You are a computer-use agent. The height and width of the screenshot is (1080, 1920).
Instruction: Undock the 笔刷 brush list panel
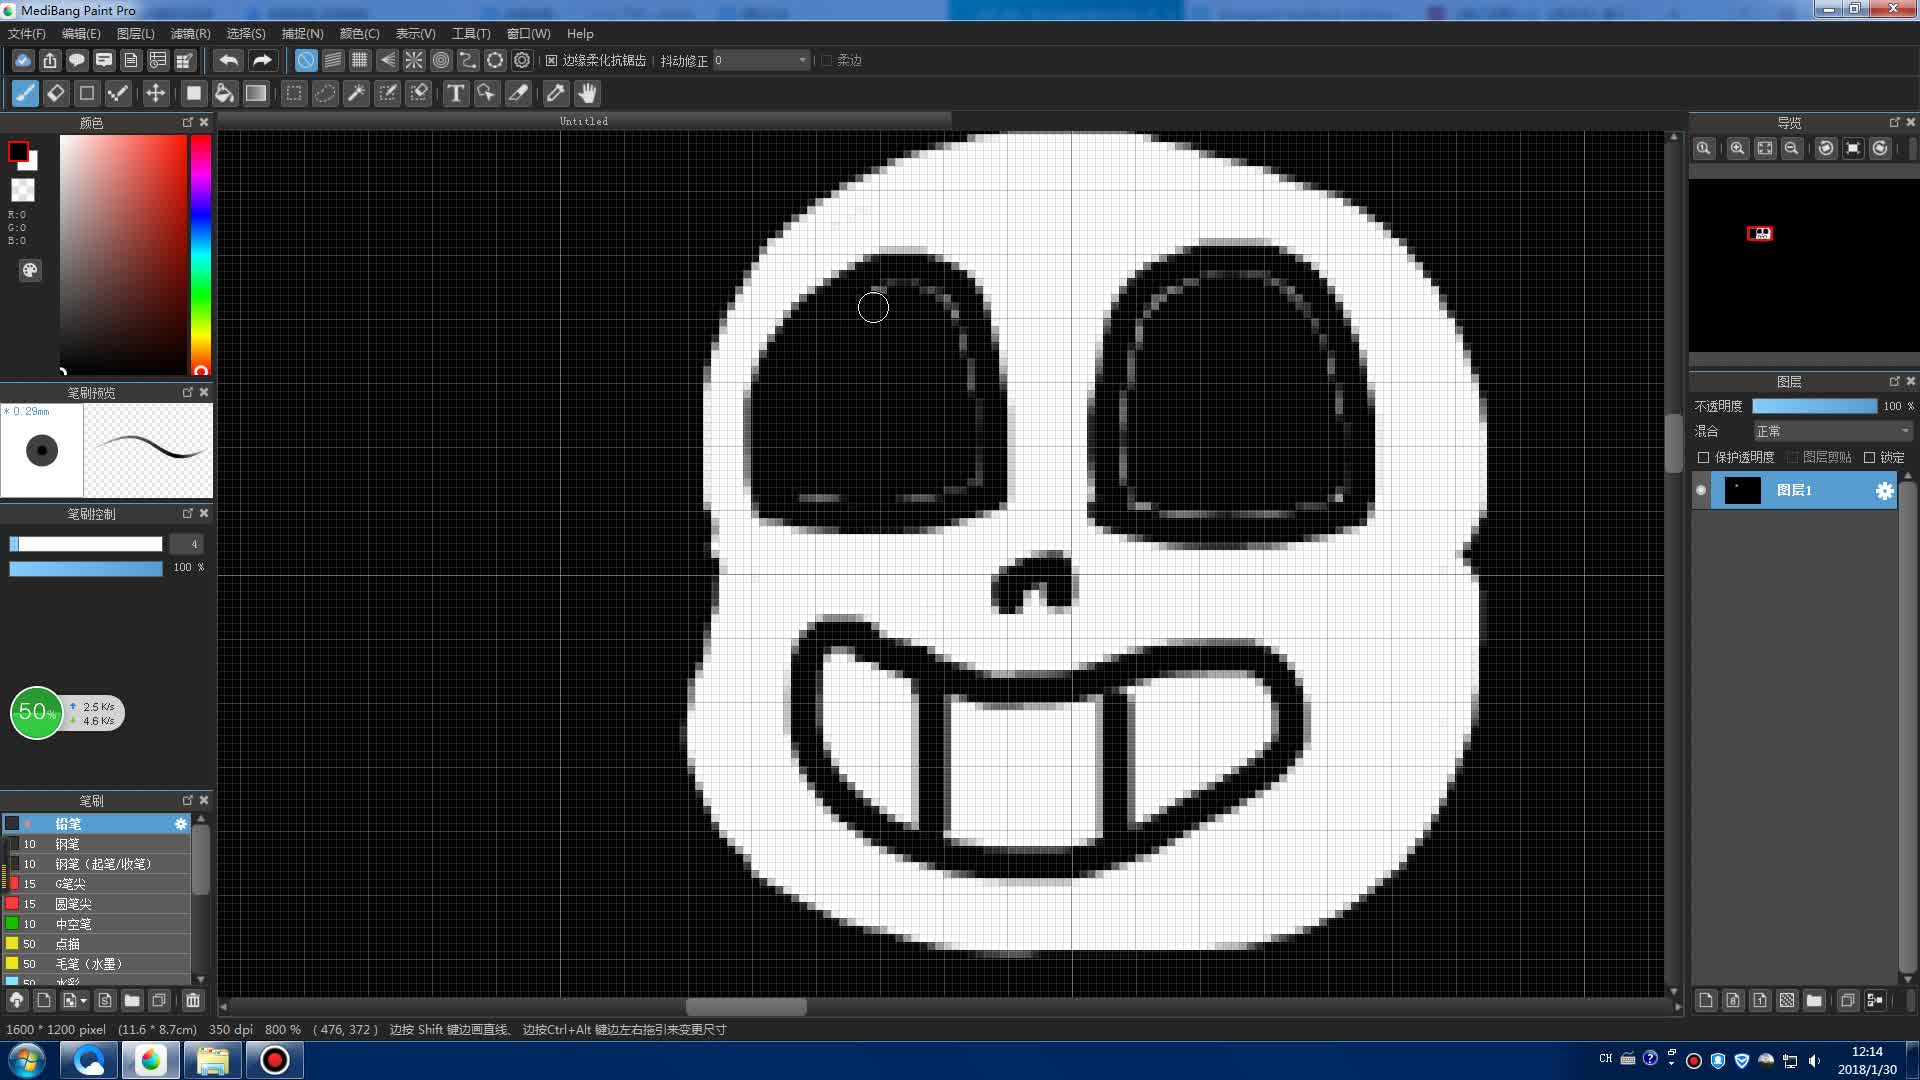point(188,800)
